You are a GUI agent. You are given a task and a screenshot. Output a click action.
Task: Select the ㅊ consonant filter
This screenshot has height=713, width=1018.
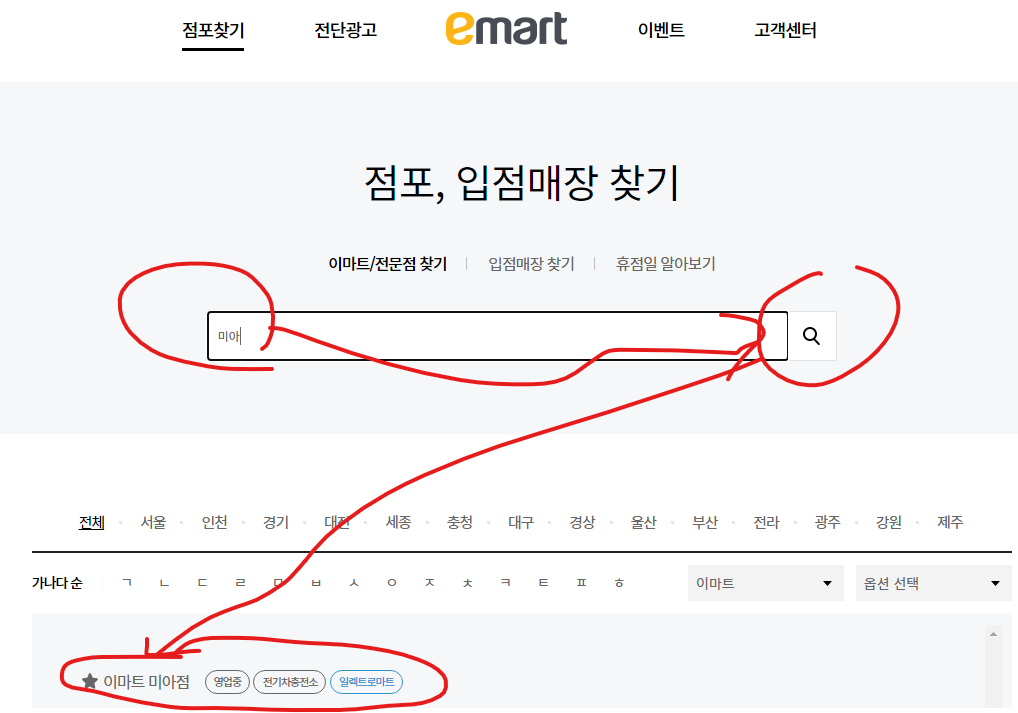[467, 582]
